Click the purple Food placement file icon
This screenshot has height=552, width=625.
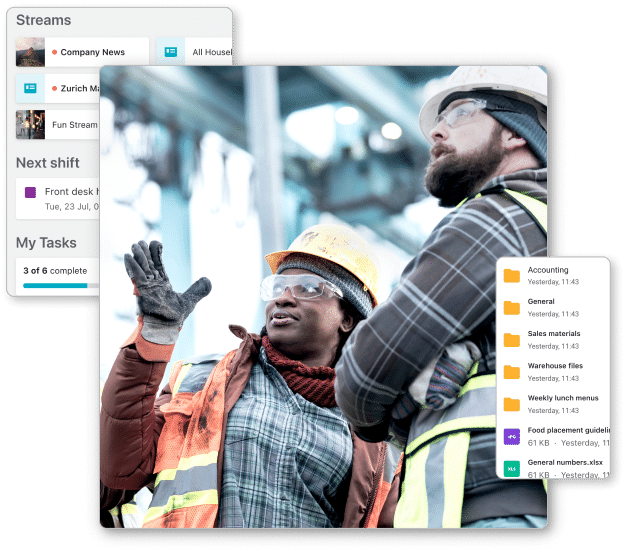pos(512,436)
